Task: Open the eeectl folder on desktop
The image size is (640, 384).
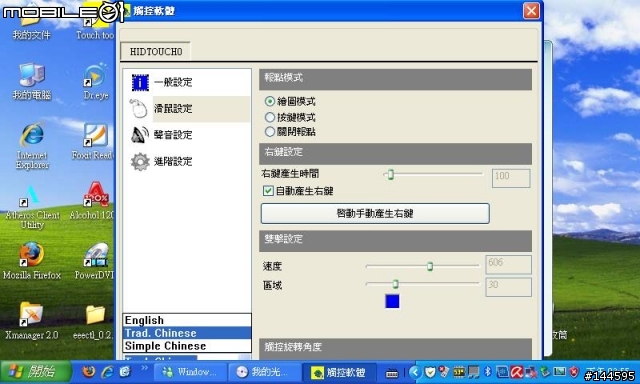Action: coord(93,322)
